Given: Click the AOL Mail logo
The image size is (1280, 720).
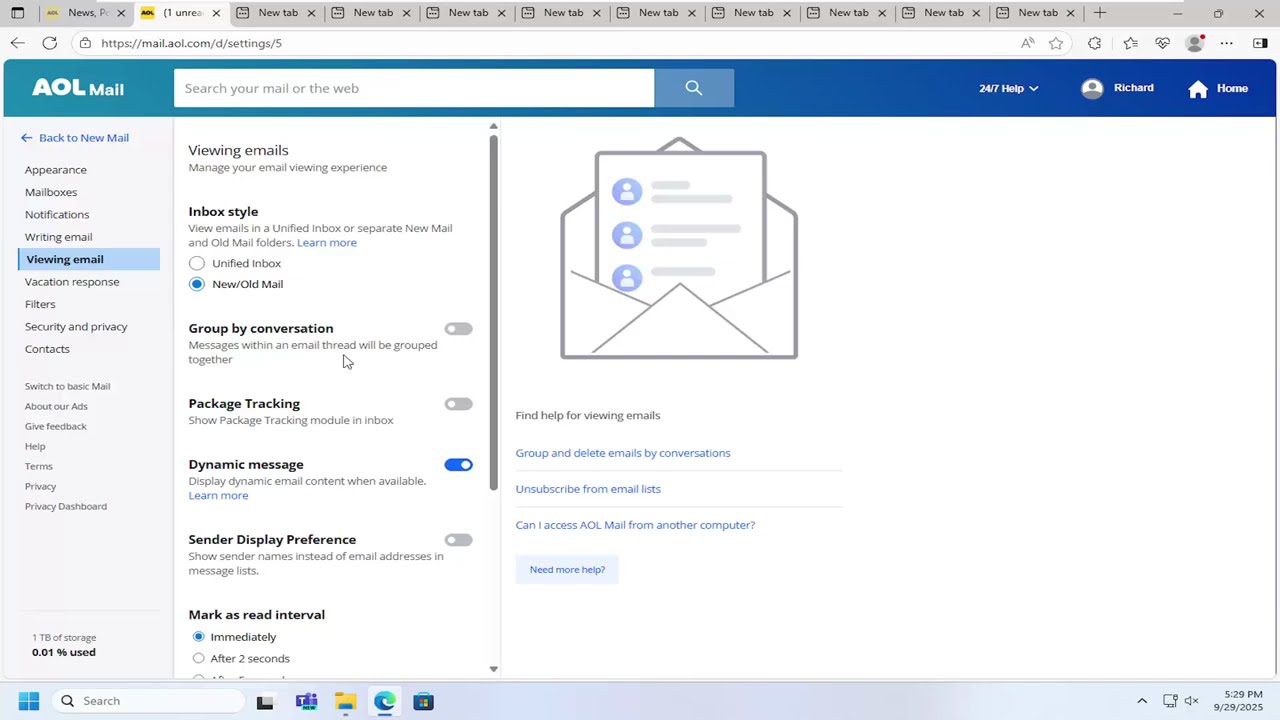Looking at the screenshot, I should (78, 88).
